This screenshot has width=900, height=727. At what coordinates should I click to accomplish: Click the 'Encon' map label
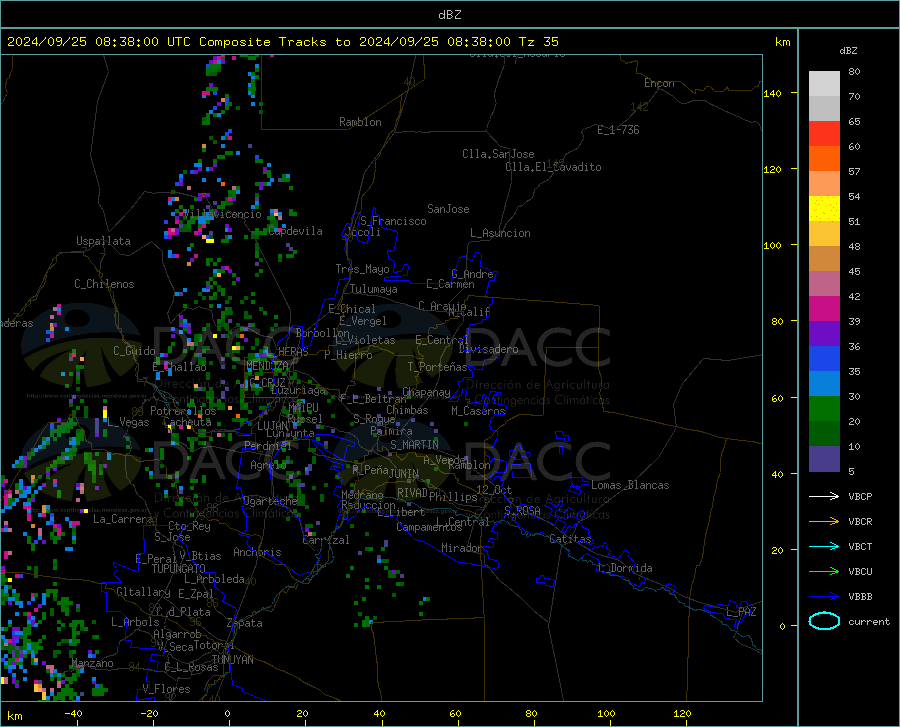tap(659, 83)
